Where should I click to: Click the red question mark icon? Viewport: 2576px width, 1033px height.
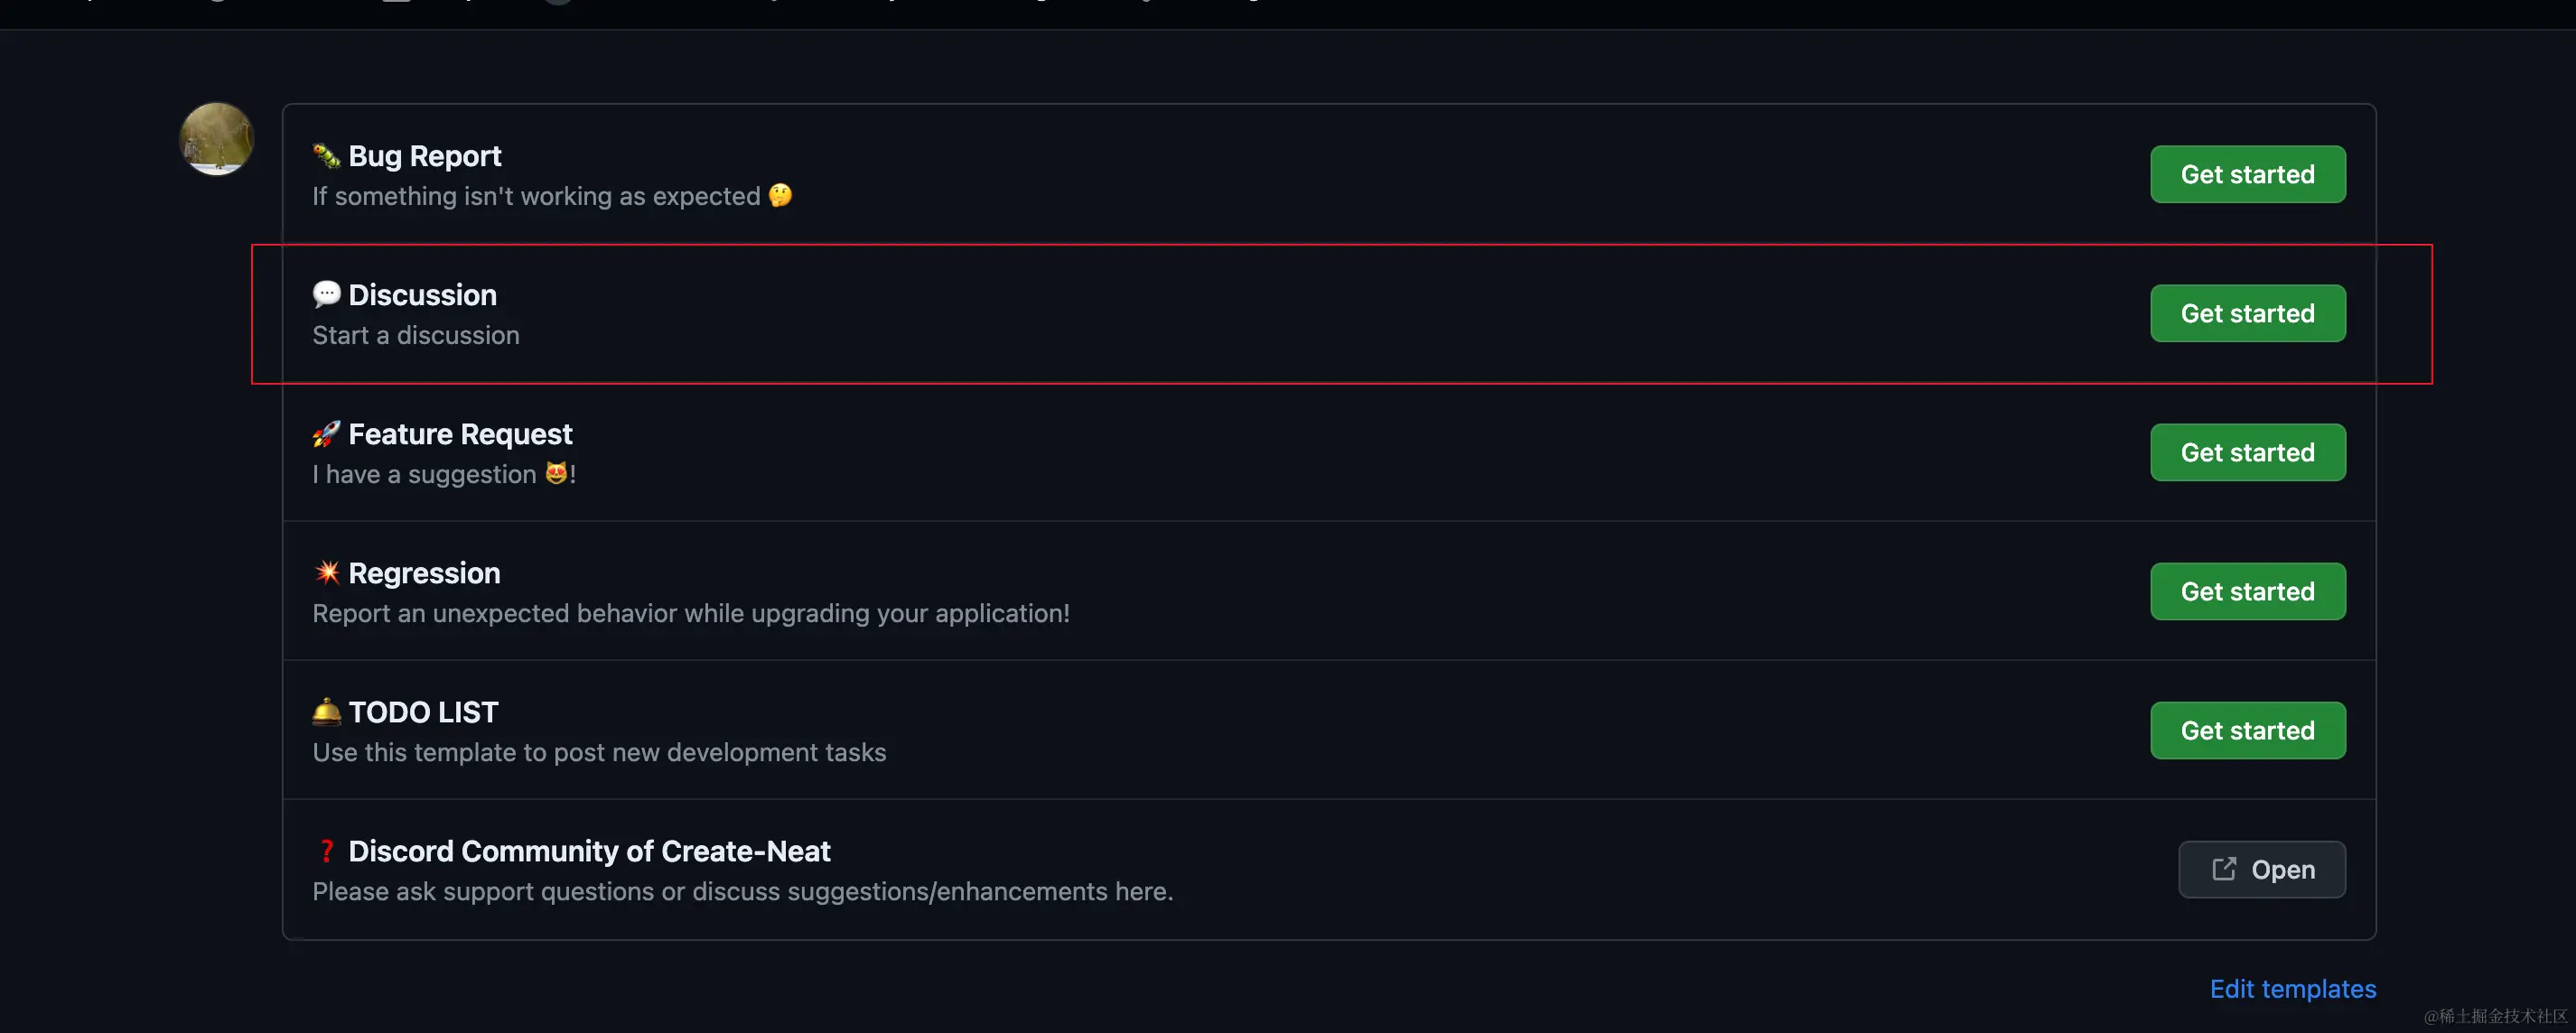click(x=326, y=850)
